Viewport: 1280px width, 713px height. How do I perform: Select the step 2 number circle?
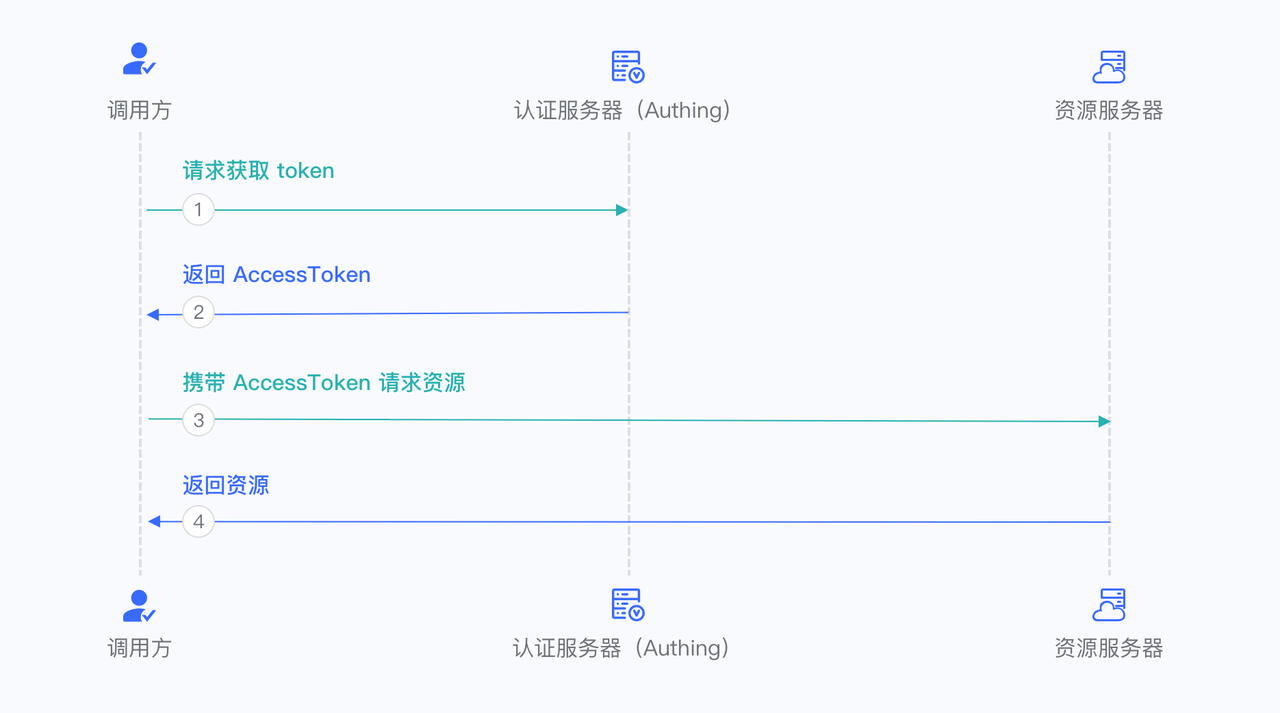point(198,313)
